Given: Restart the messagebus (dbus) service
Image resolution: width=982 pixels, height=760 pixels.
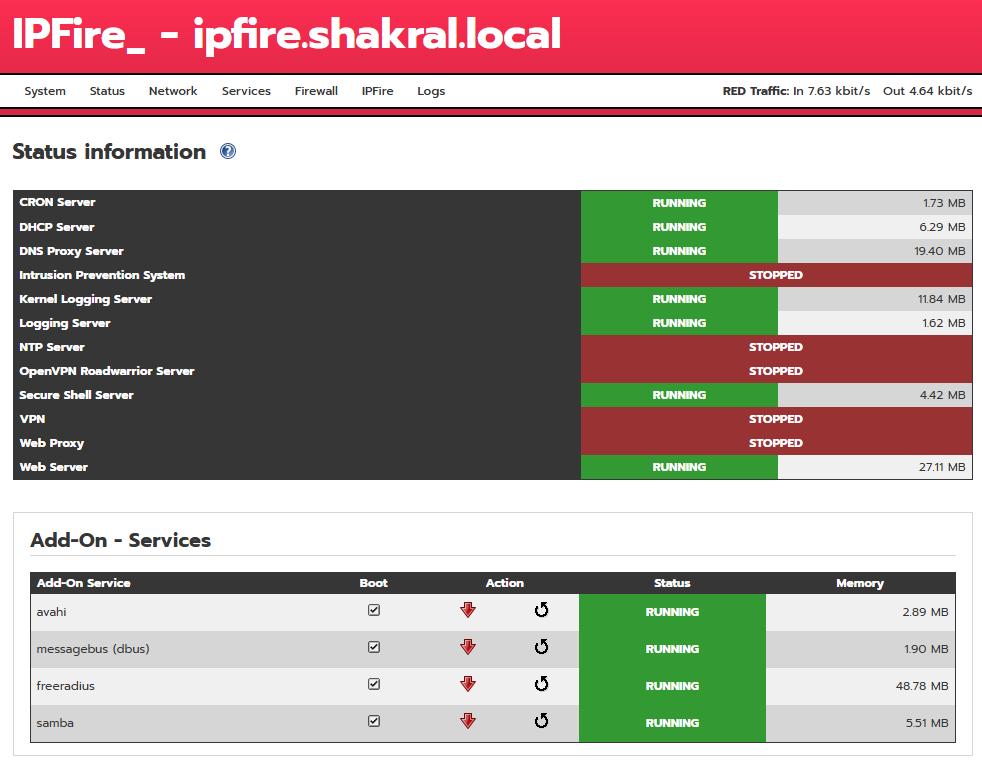Looking at the screenshot, I should [542, 647].
